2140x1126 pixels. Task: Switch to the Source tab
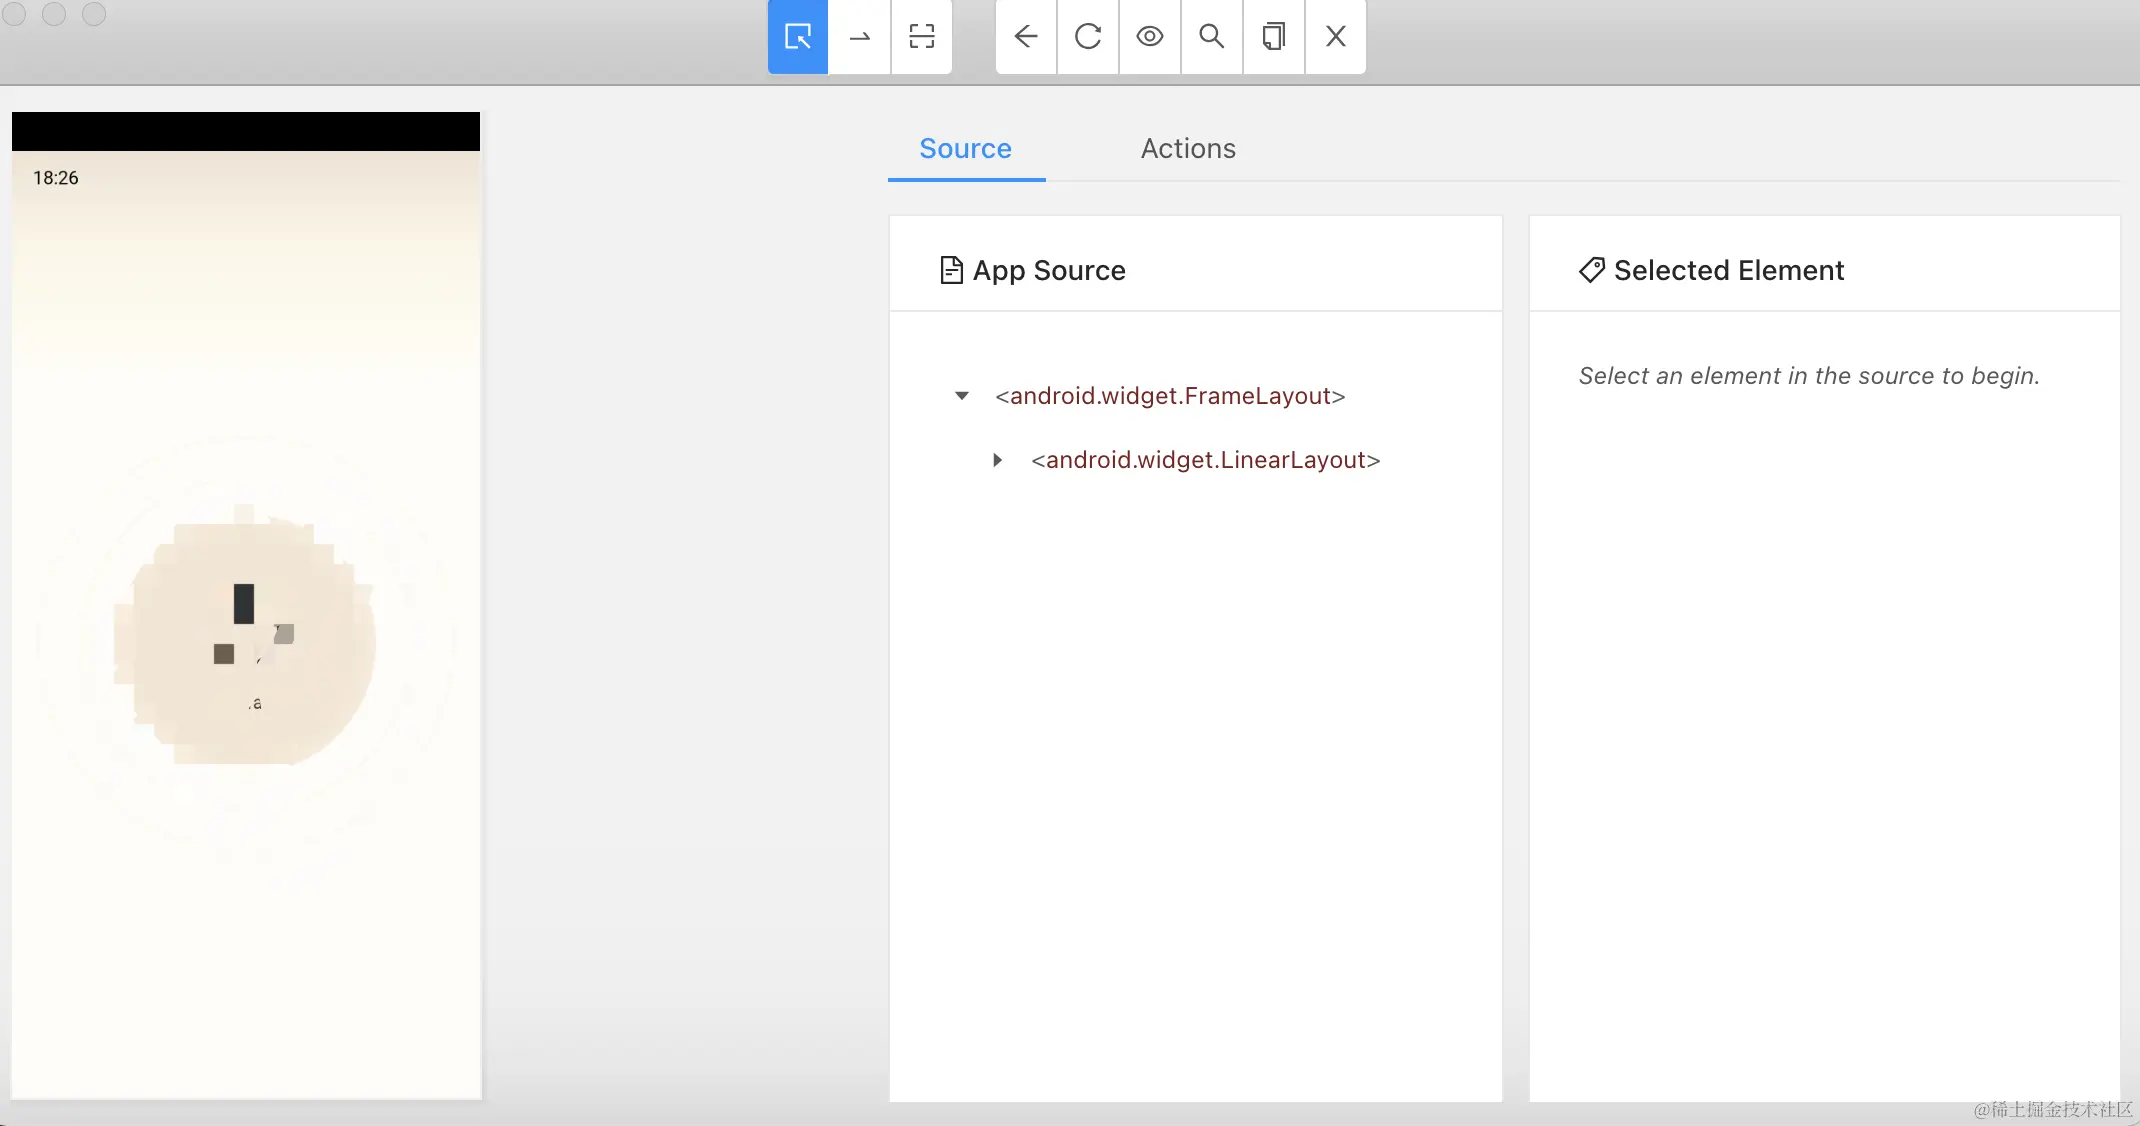click(965, 149)
